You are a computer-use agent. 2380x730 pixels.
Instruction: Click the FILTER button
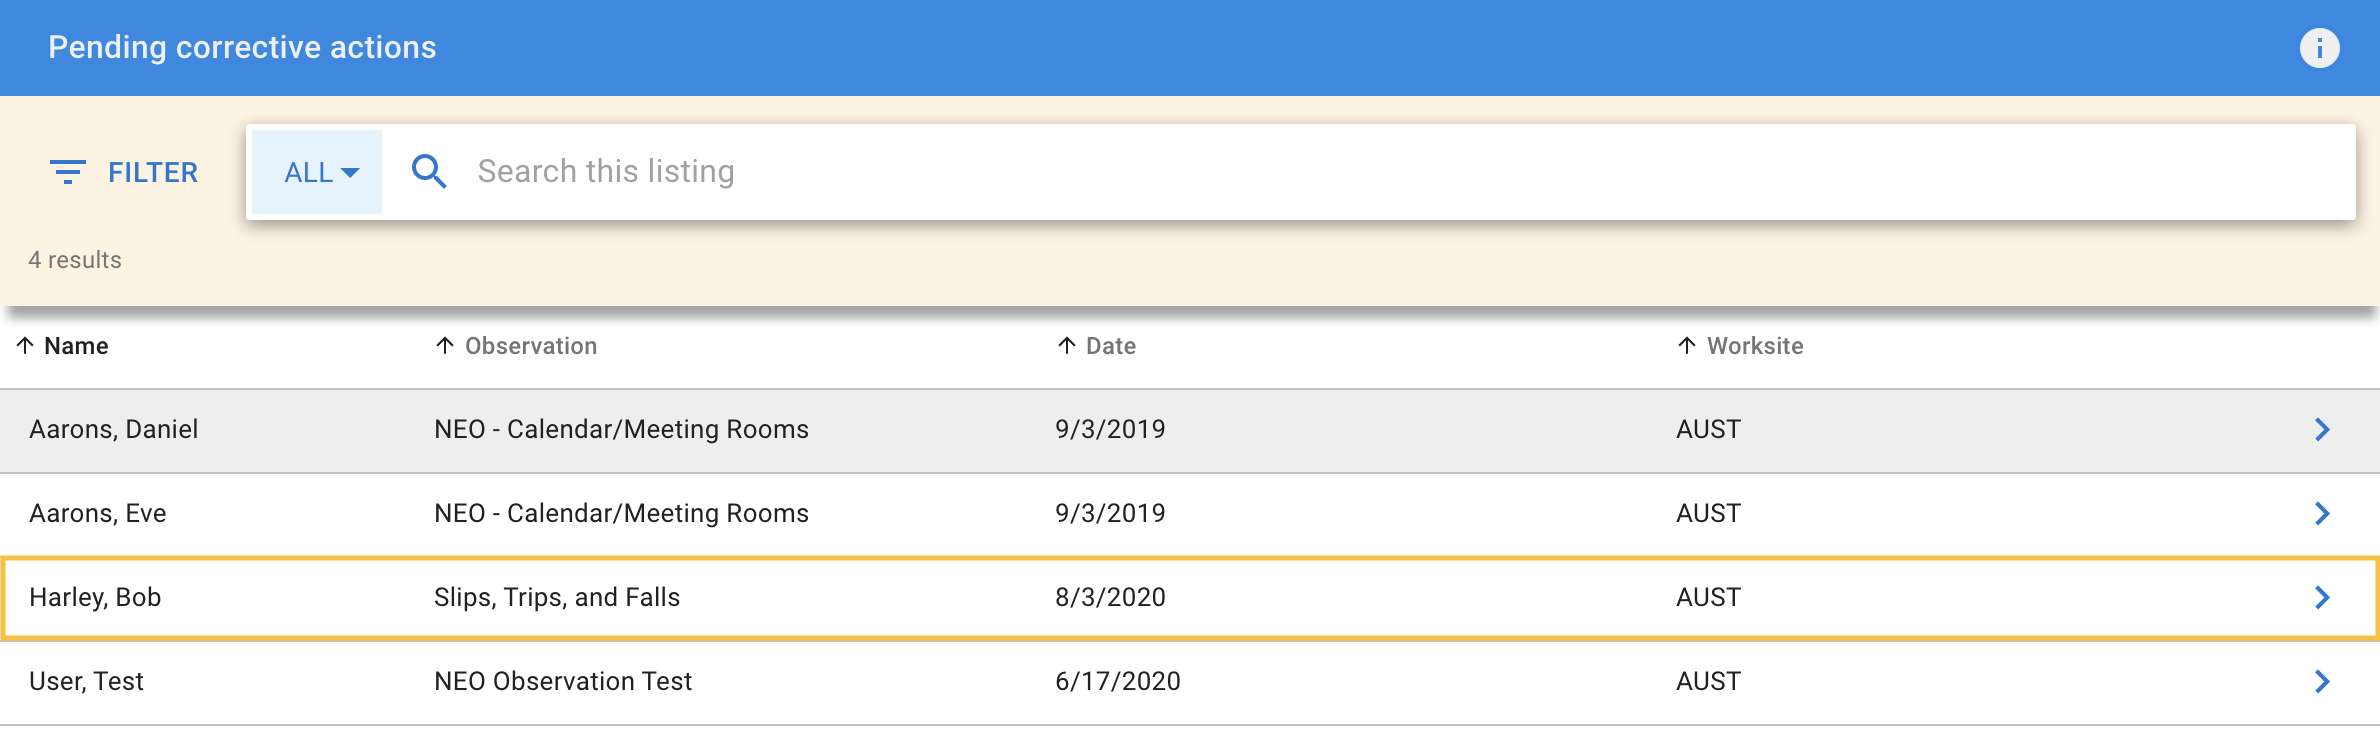click(x=152, y=172)
